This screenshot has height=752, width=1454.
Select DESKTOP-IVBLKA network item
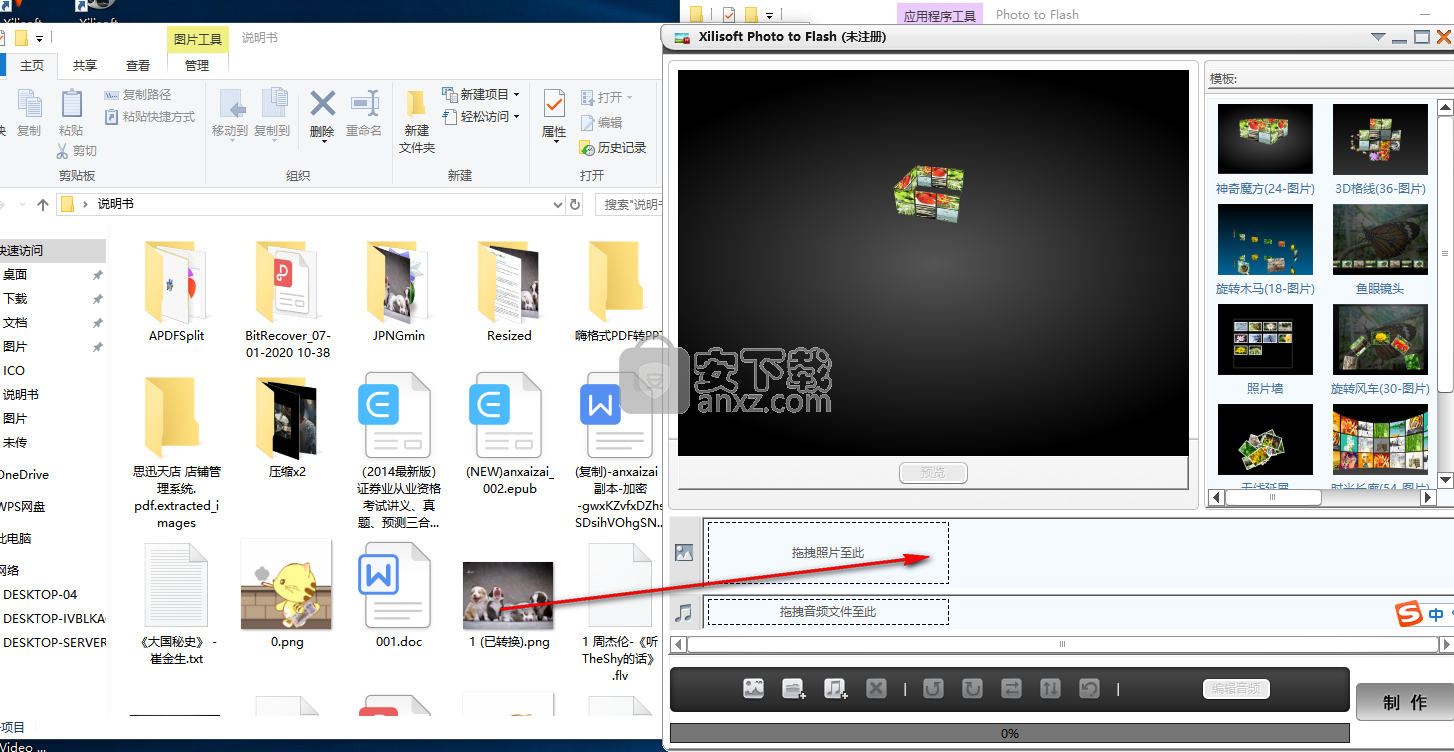point(53,618)
